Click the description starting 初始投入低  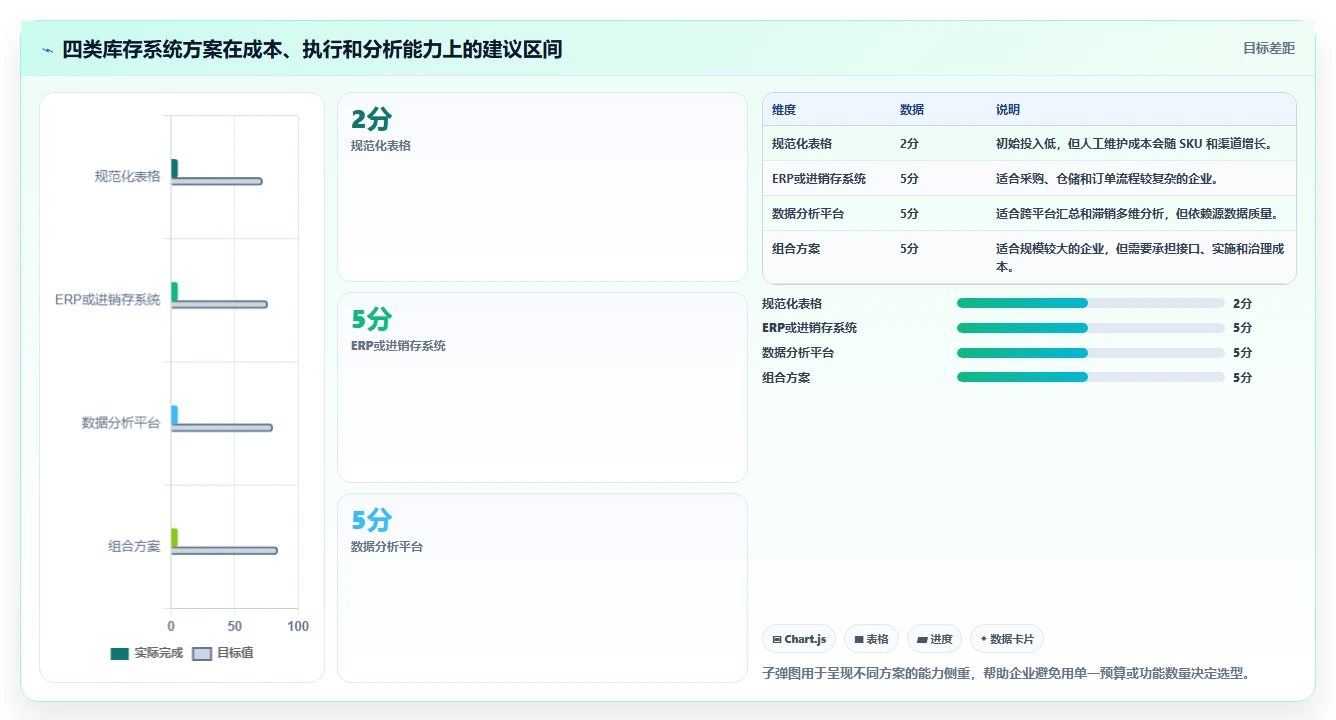(x=1134, y=144)
